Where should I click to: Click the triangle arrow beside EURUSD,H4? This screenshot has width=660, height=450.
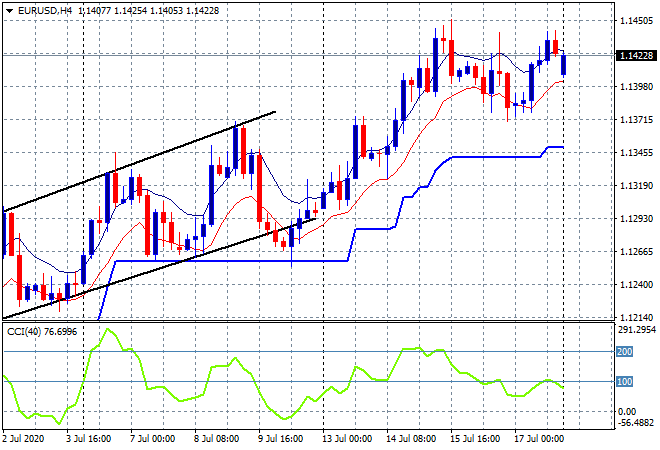(9, 11)
